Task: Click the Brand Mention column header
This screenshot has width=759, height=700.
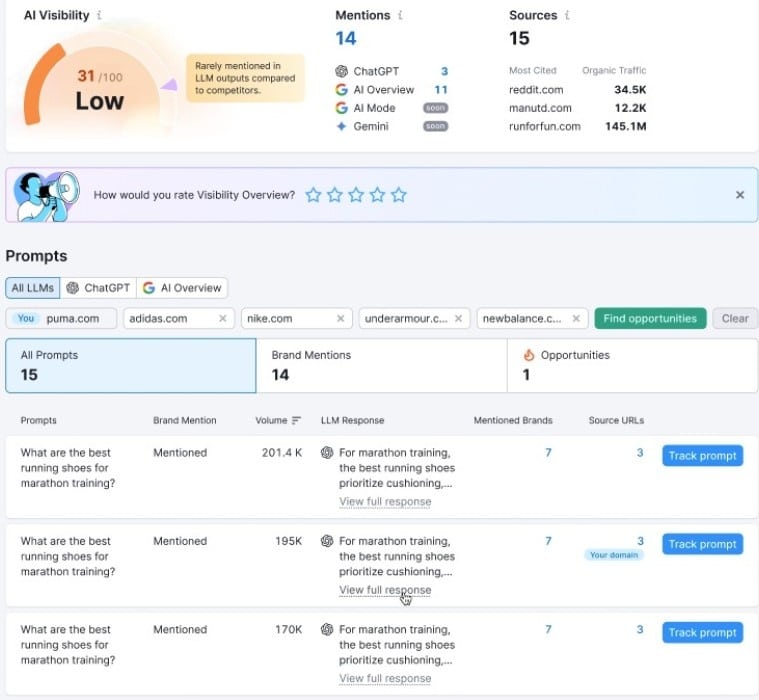Action: 184,420
